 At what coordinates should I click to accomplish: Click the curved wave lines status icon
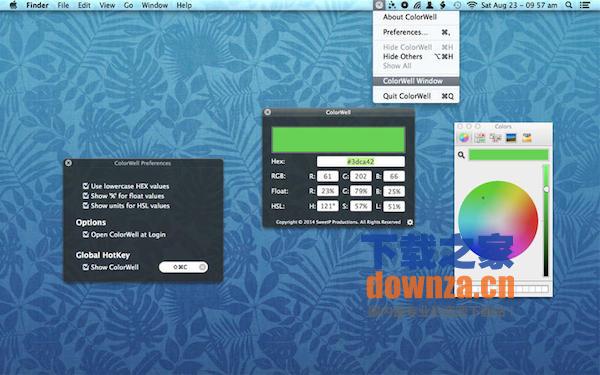(417, 5)
